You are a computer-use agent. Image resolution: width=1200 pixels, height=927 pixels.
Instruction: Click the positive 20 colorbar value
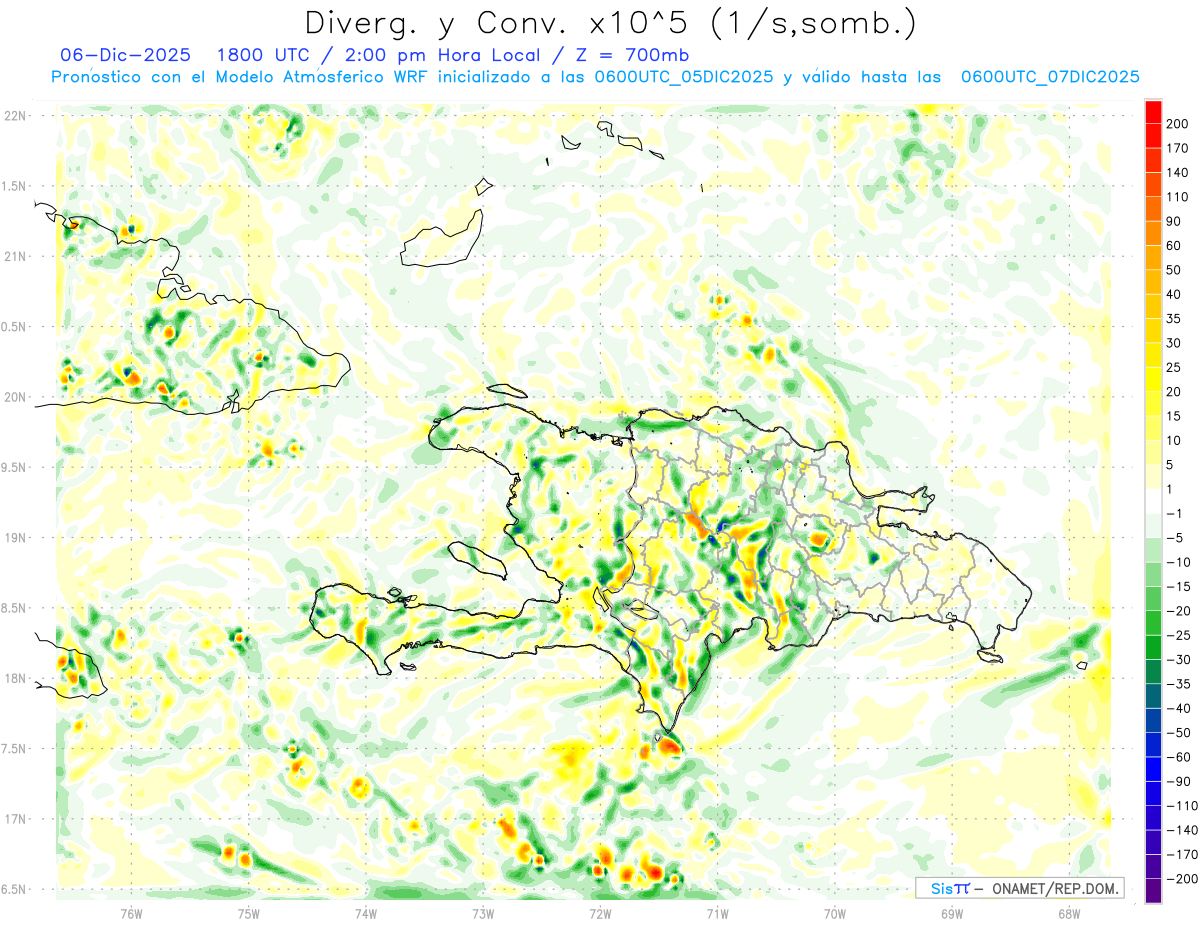tap(1176, 392)
